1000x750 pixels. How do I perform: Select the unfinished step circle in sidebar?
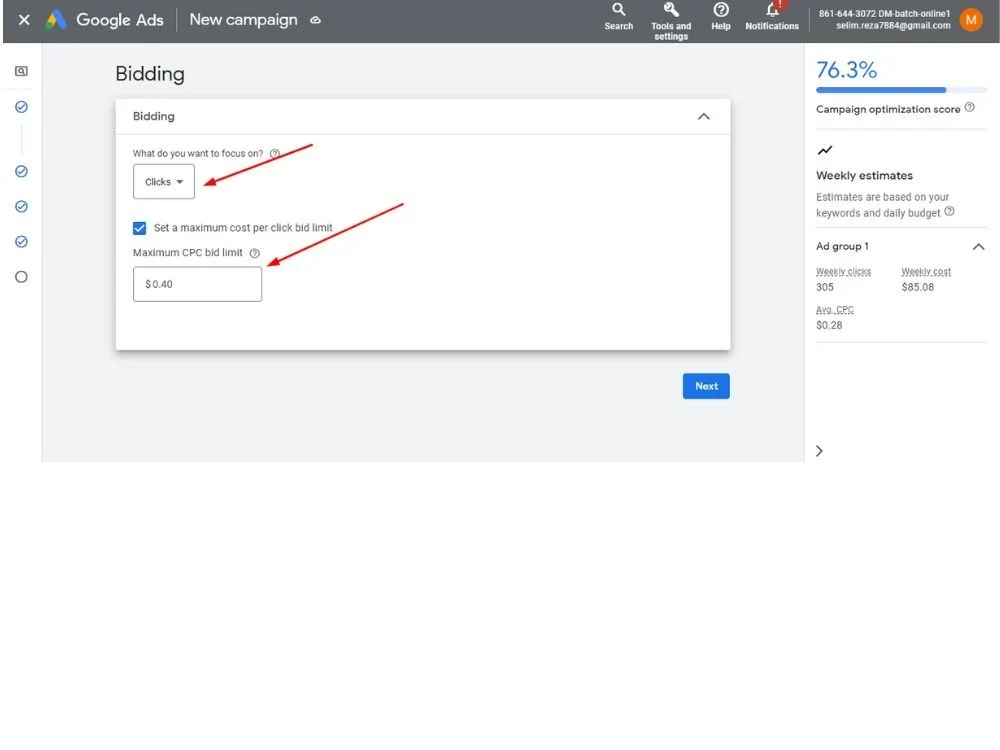click(x=21, y=277)
